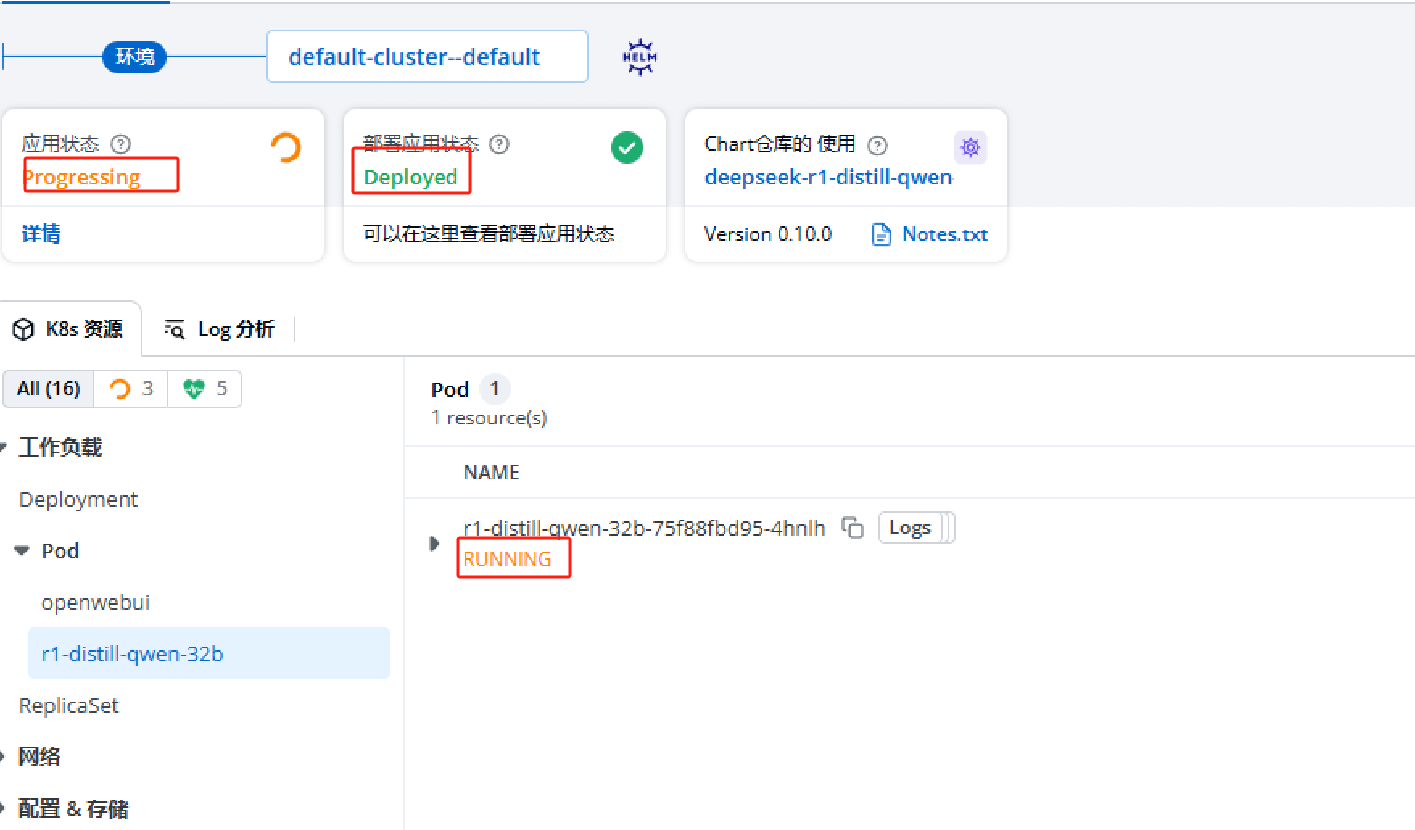Click the help icon next to Chart仓库的 使用
The height and width of the screenshot is (830, 1415).
tap(877, 146)
